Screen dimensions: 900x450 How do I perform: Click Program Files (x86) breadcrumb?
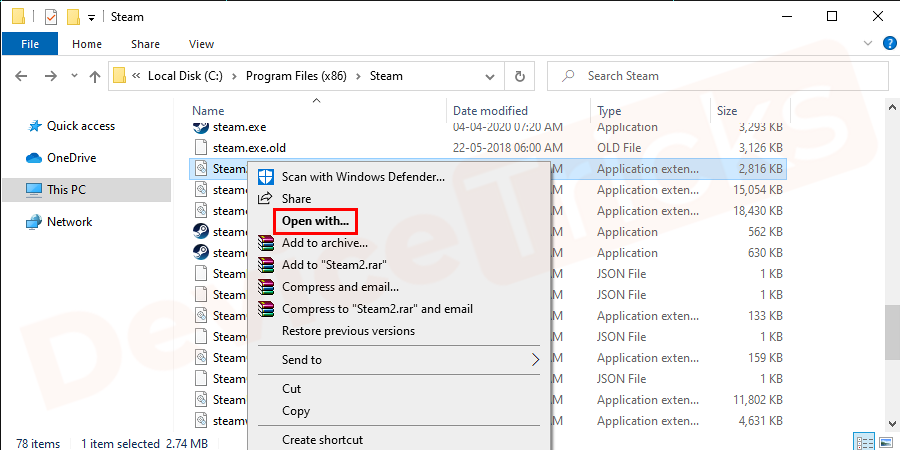point(296,76)
